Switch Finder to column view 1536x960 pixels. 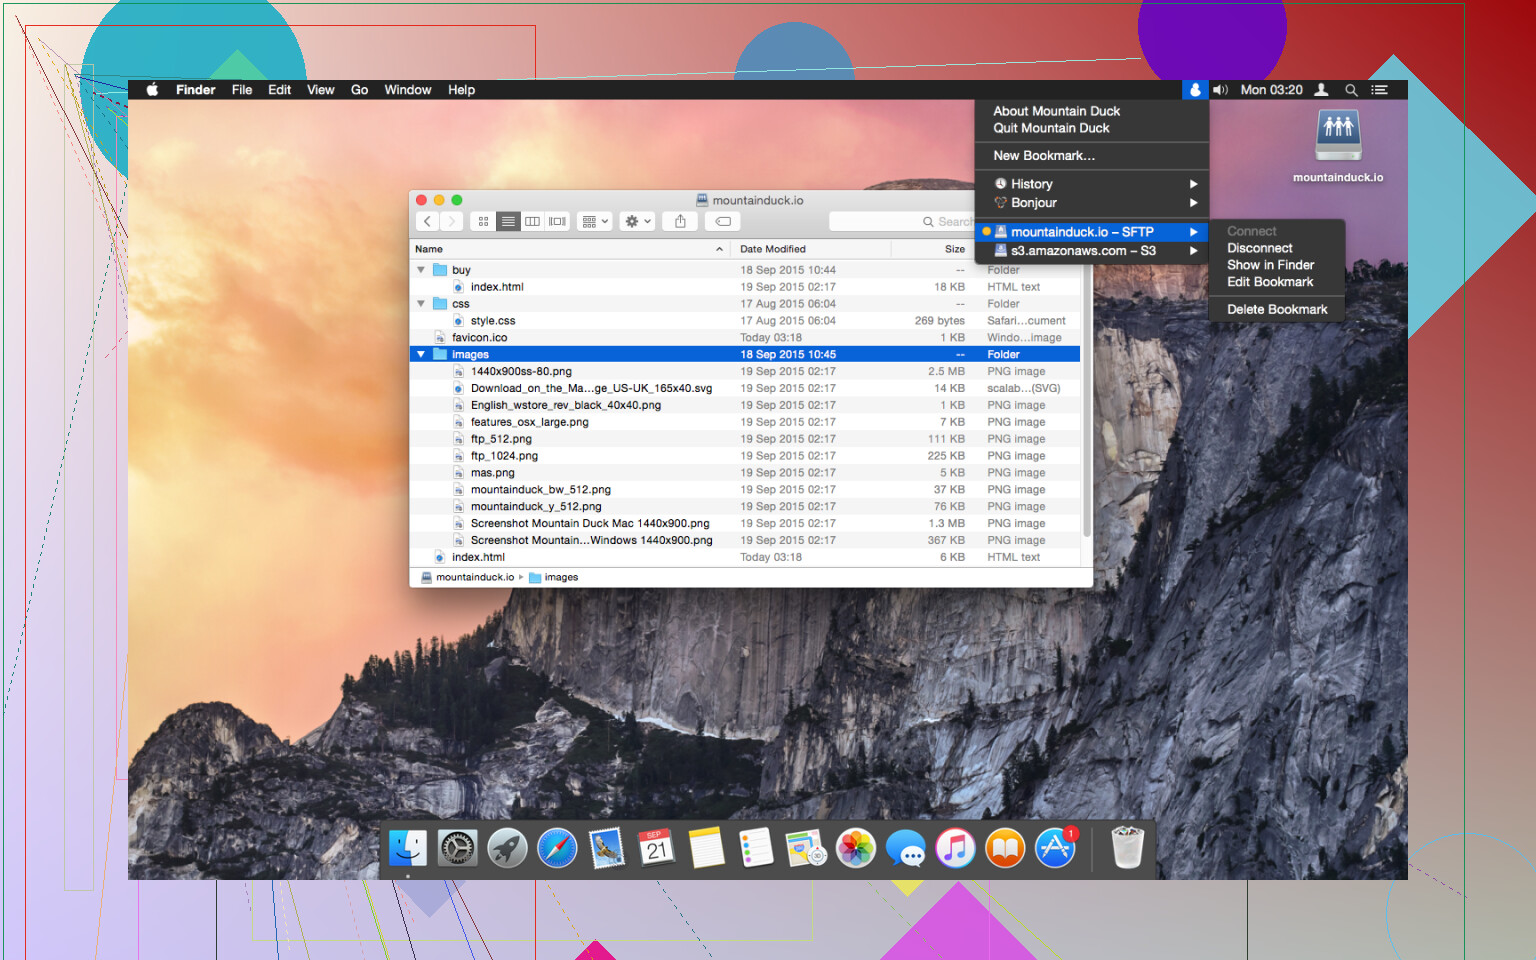click(x=533, y=221)
